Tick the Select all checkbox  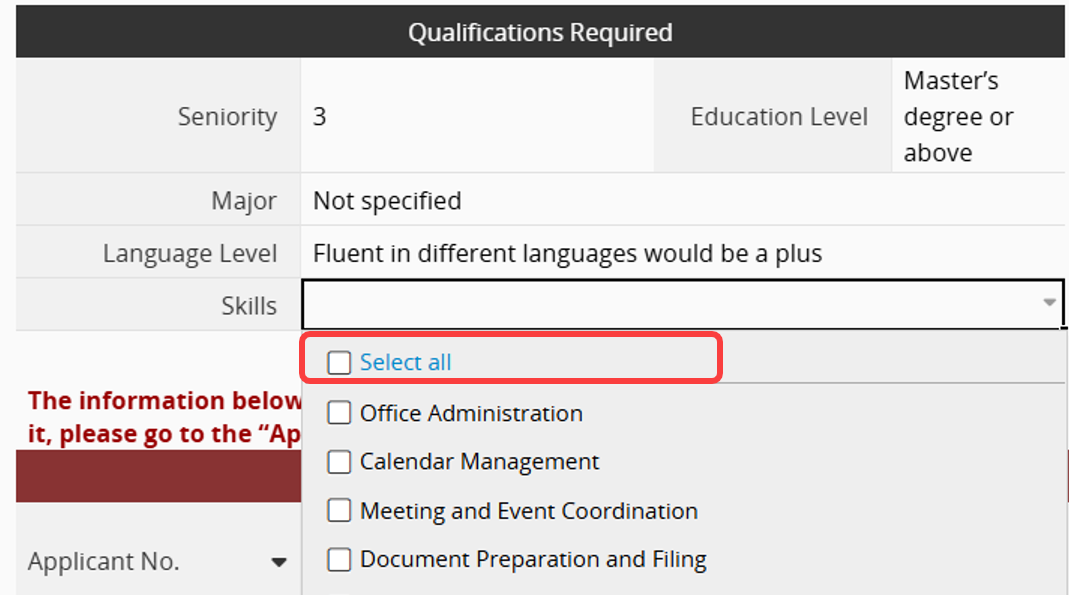340,362
